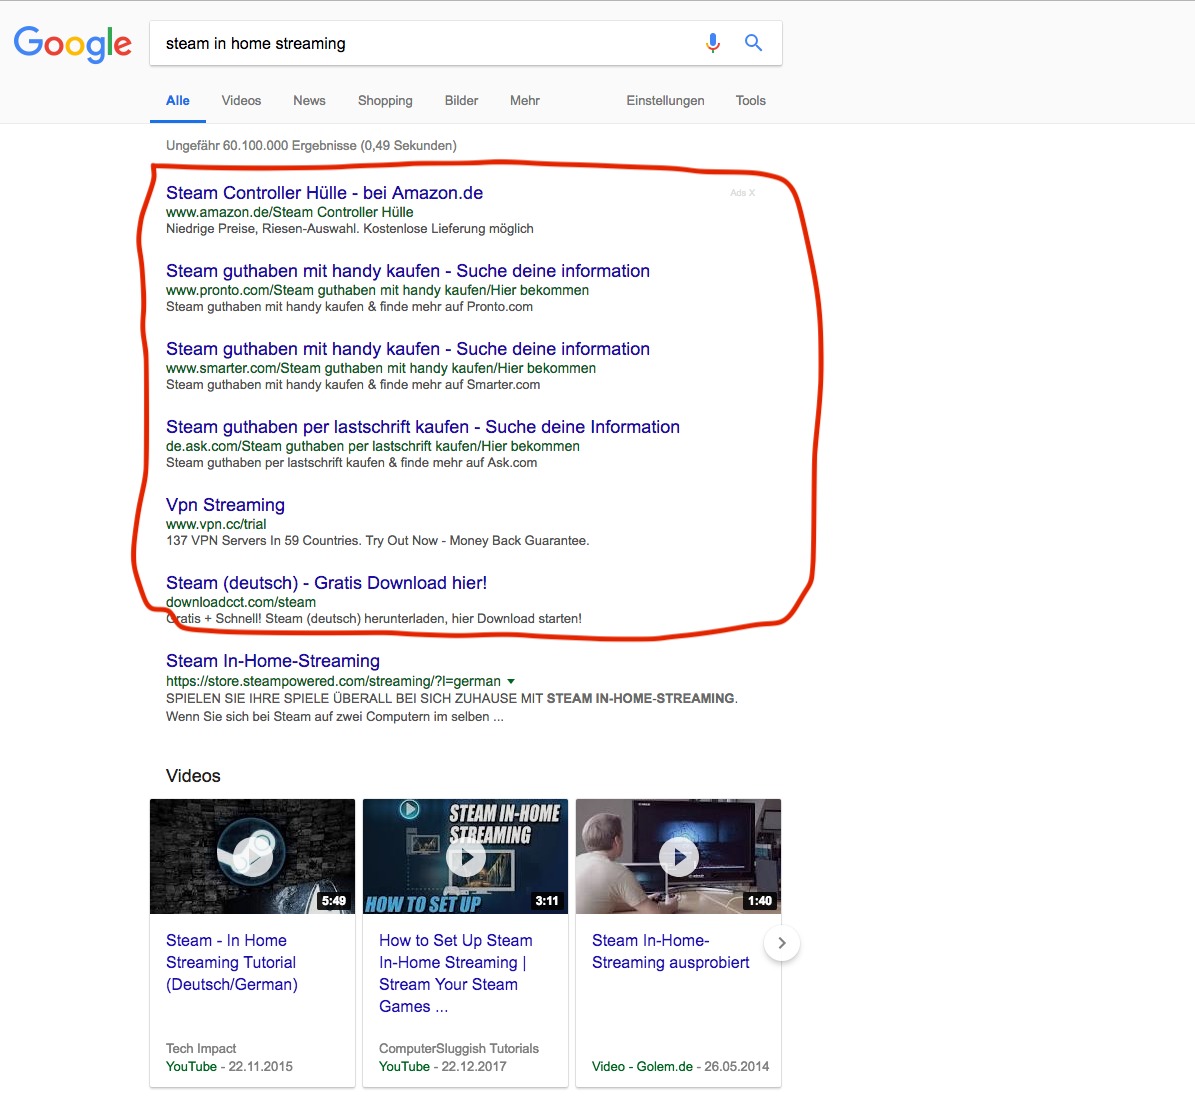The height and width of the screenshot is (1111, 1195).
Task: Go to the Shopping tab
Action: 385,101
